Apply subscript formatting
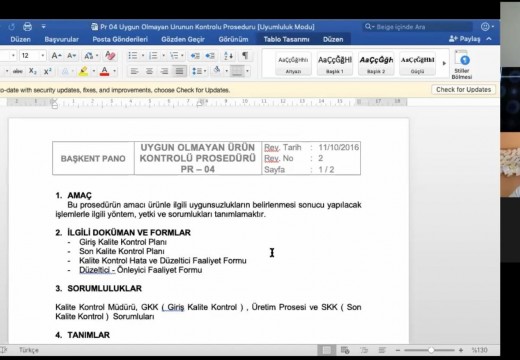Image resolution: width=520 pixels, height=360 pixels. coord(33,71)
